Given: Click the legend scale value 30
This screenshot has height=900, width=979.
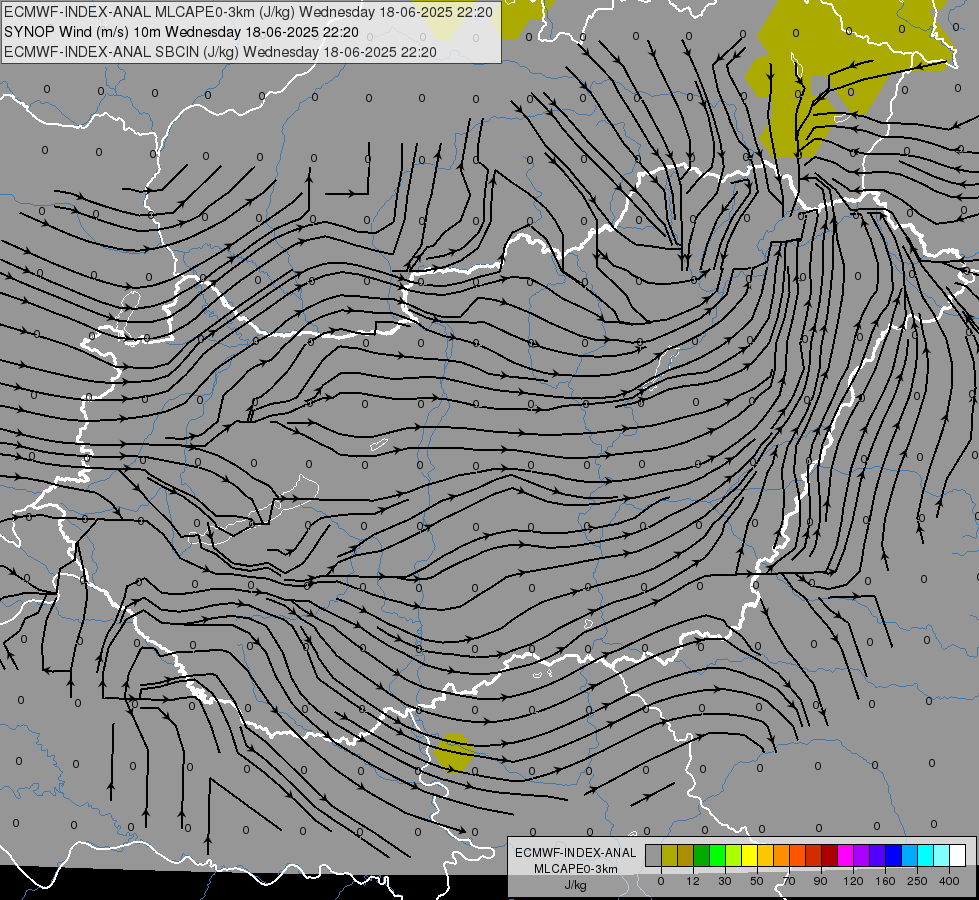Looking at the screenshot, I should point(725,881).
